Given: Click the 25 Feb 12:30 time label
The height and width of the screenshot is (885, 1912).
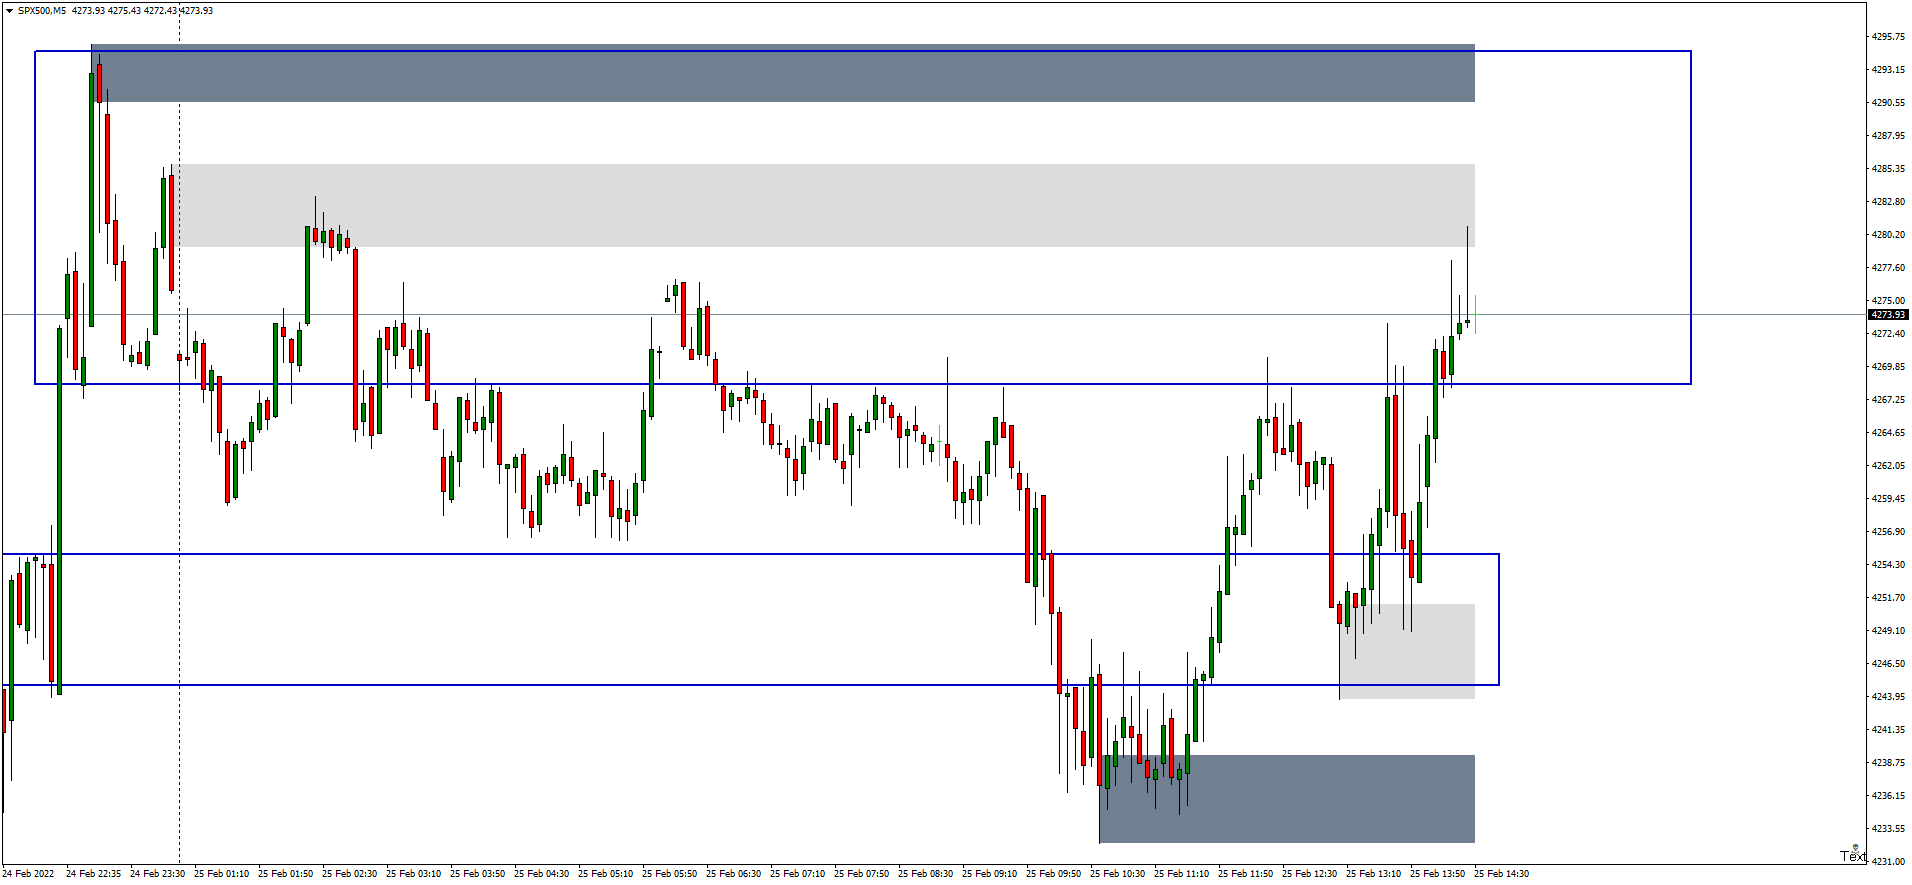Looking at the screenshot, I should [1309, 874].
